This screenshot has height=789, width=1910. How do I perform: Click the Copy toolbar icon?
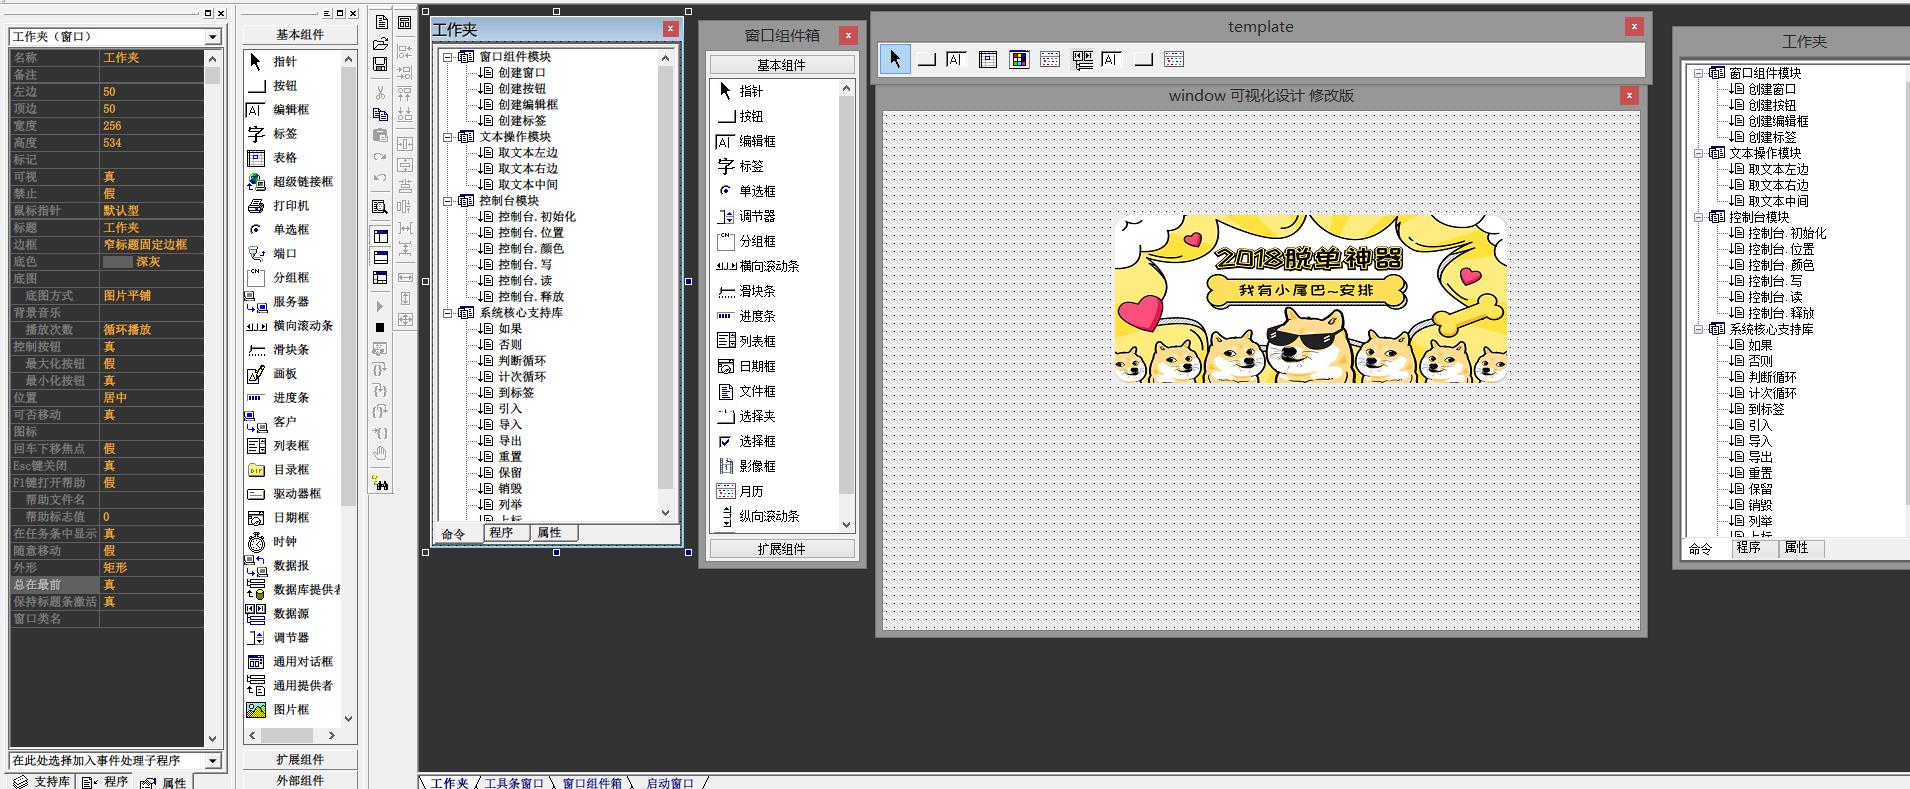pyautogui.click(x=380, y=114)
